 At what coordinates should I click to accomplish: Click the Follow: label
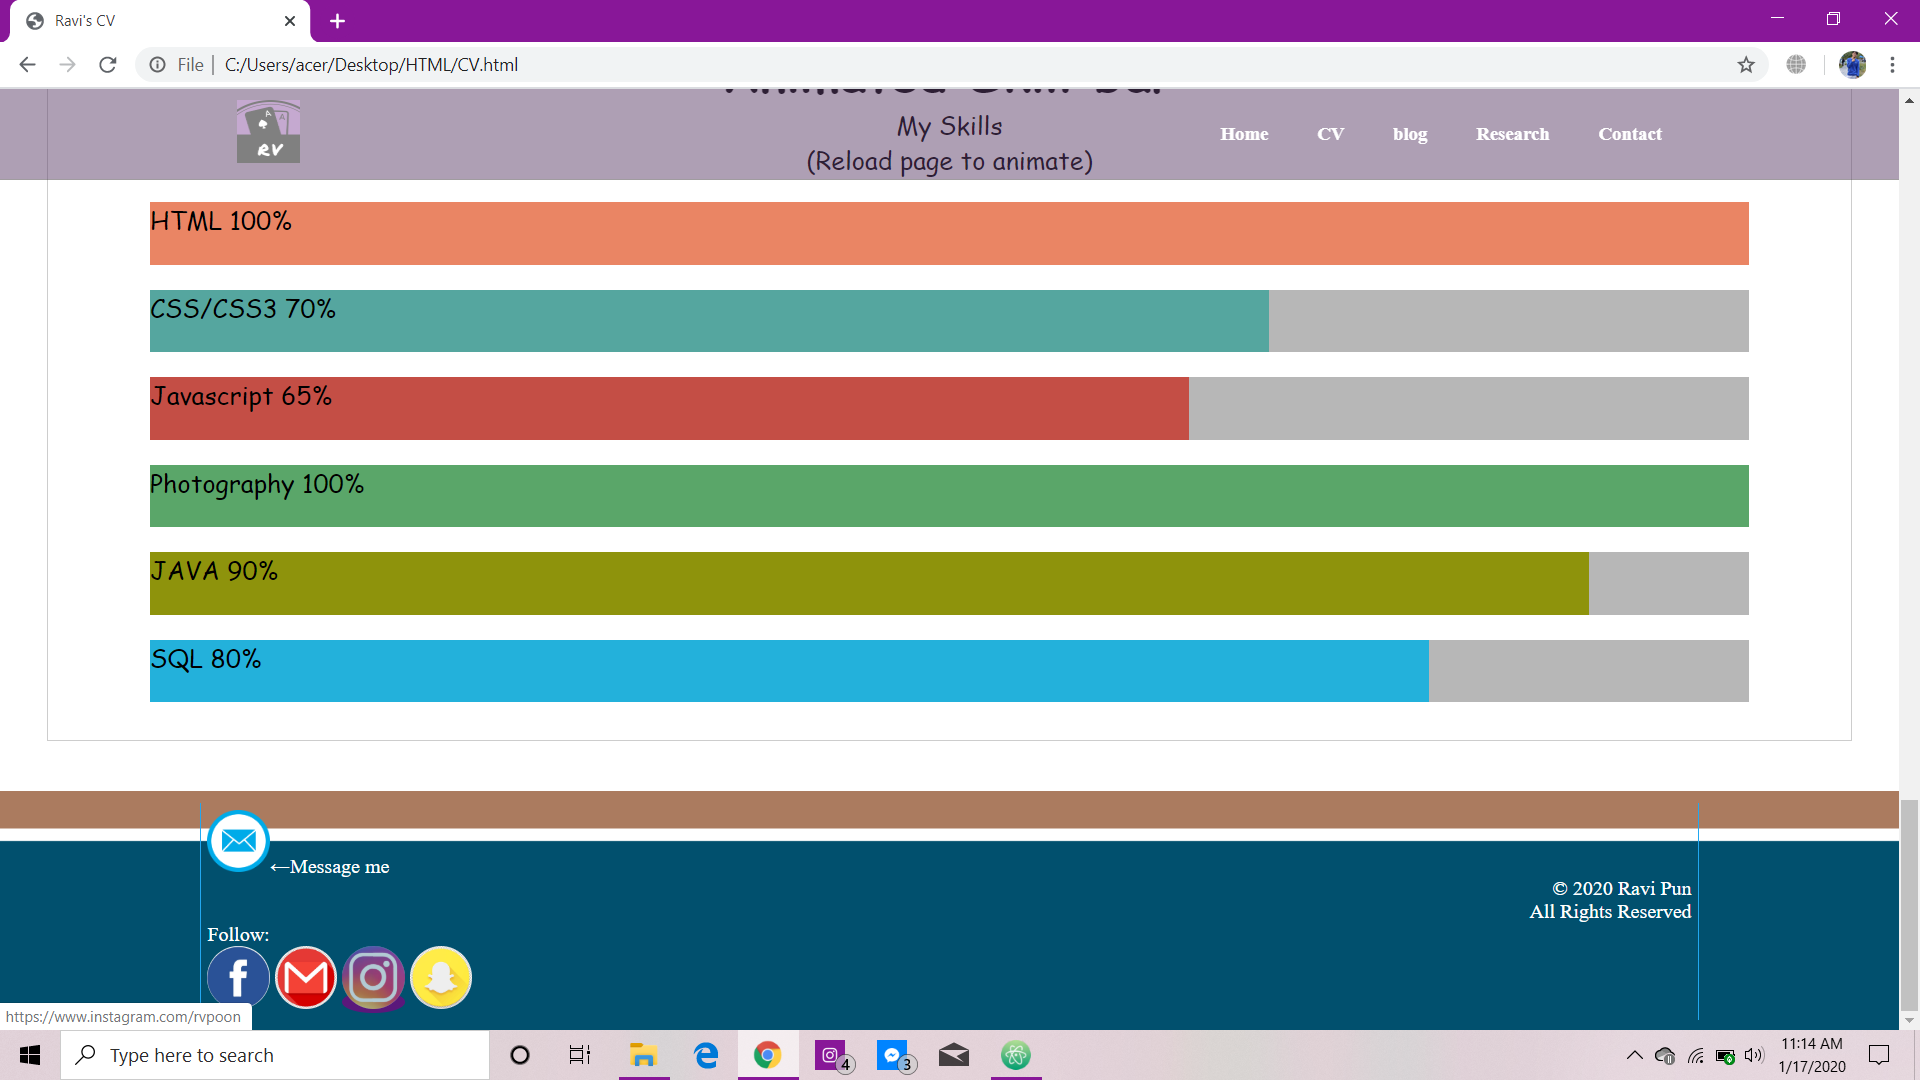238,935
